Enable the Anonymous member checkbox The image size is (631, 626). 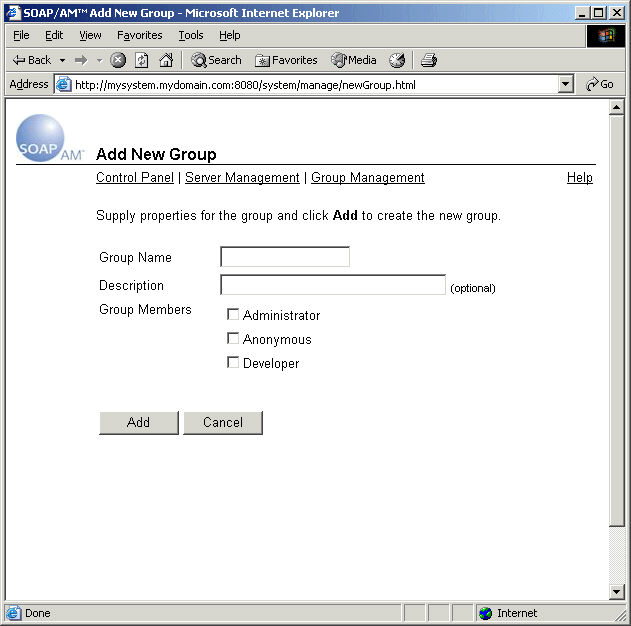[x=233, y=339]
